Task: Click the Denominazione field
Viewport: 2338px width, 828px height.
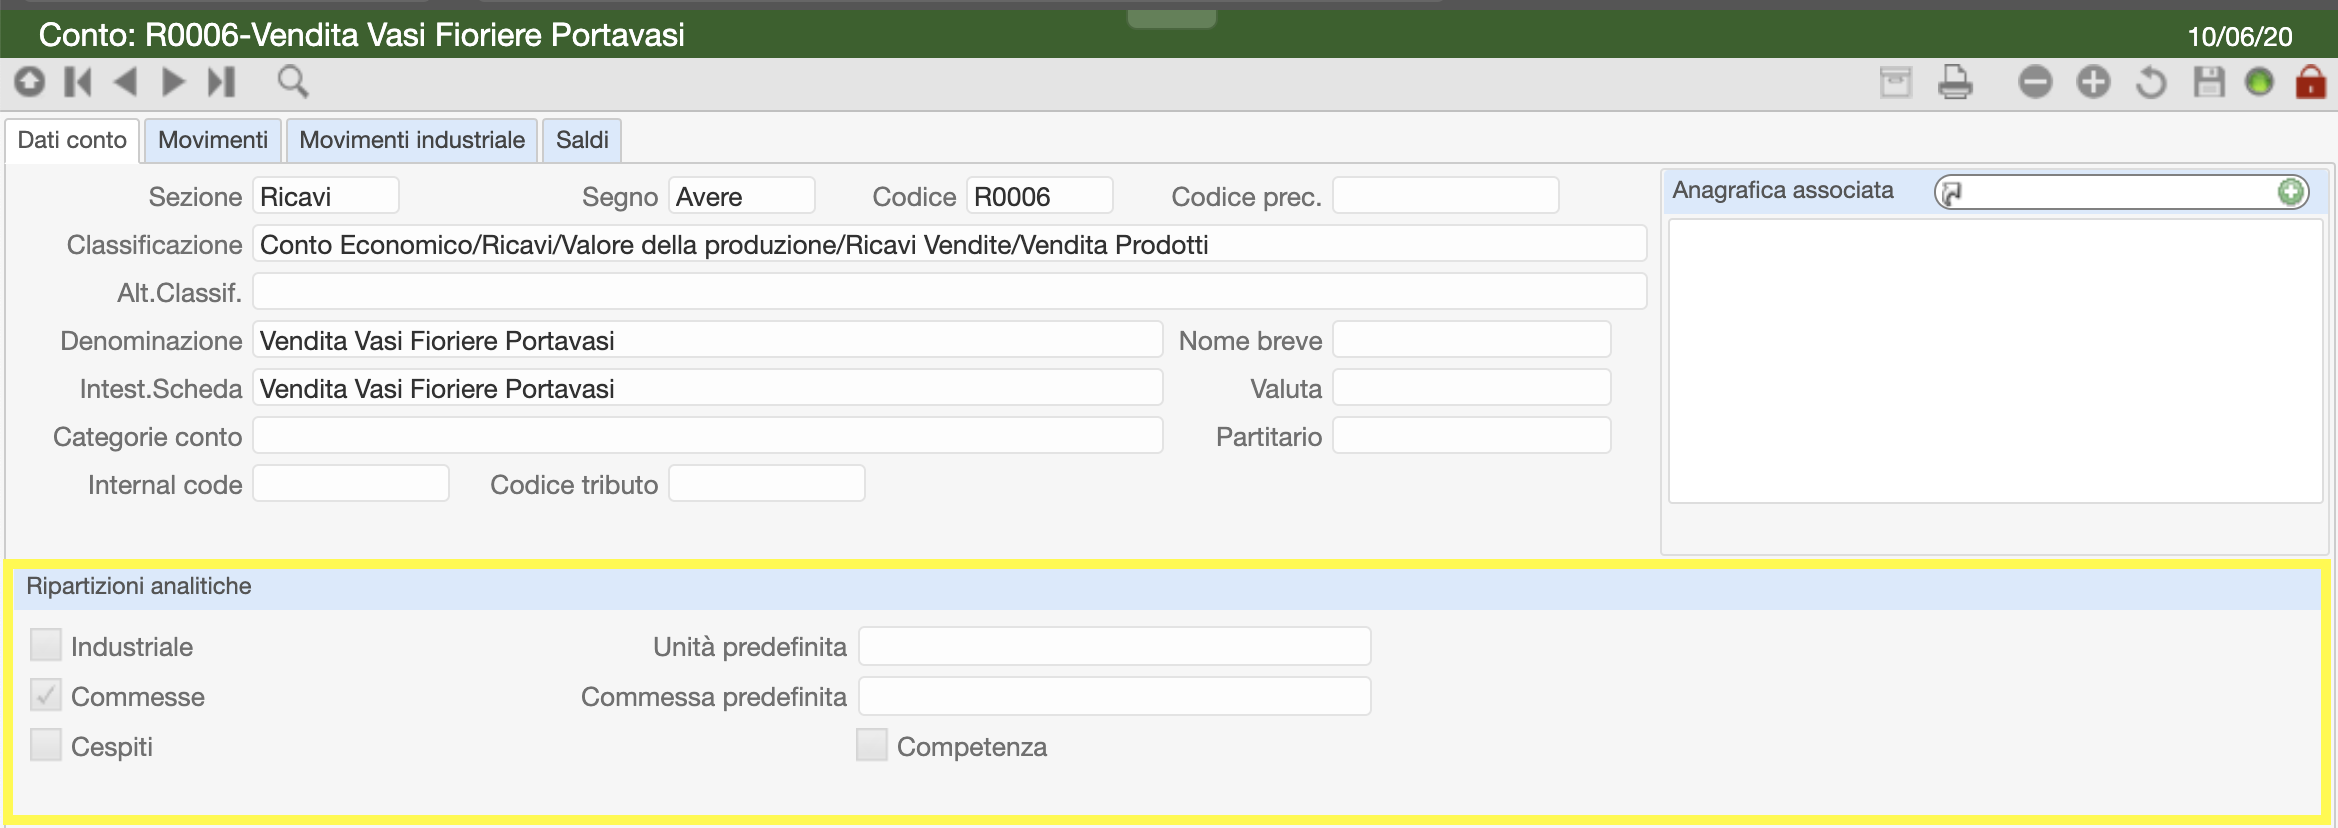Action: pyautogui.click(x=708, y=340)
